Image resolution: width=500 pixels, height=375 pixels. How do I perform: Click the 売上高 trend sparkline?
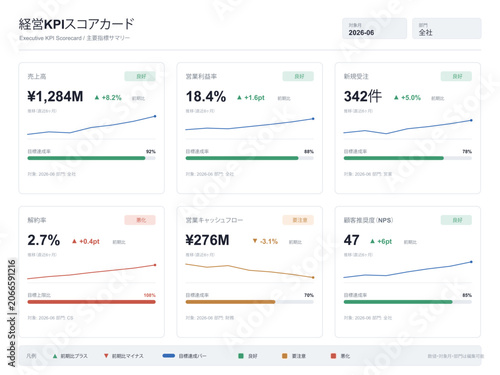(x=91, y=125)
